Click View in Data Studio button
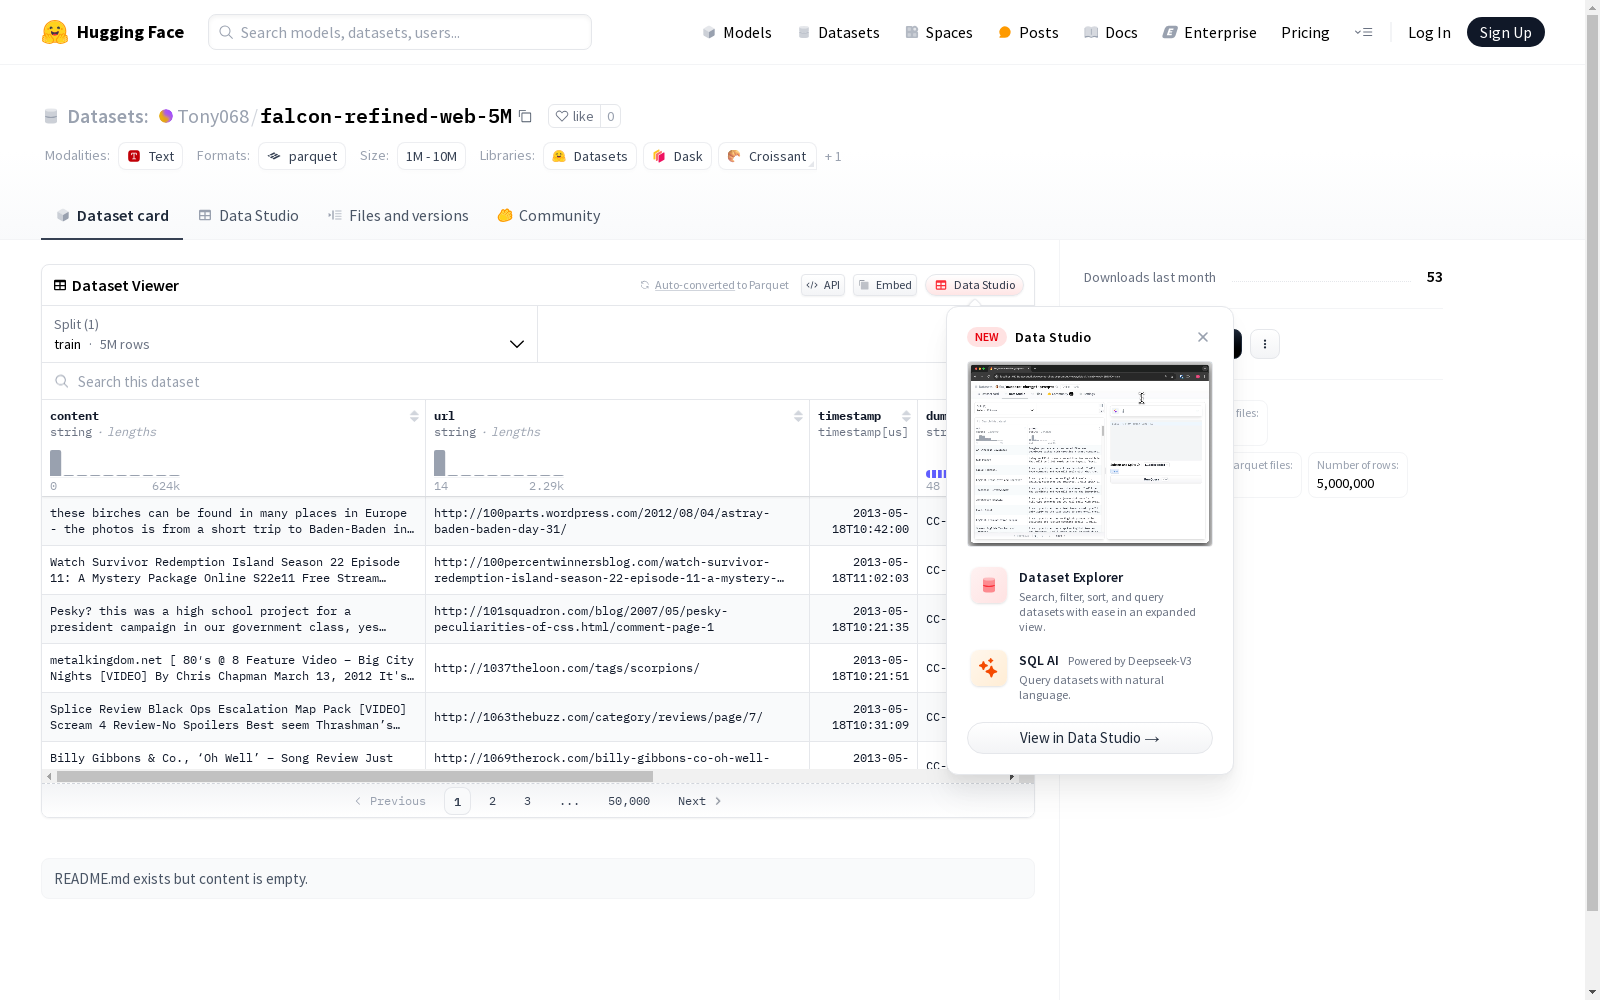This screenshot has height=1000, width=1600. coord(1090,738)
